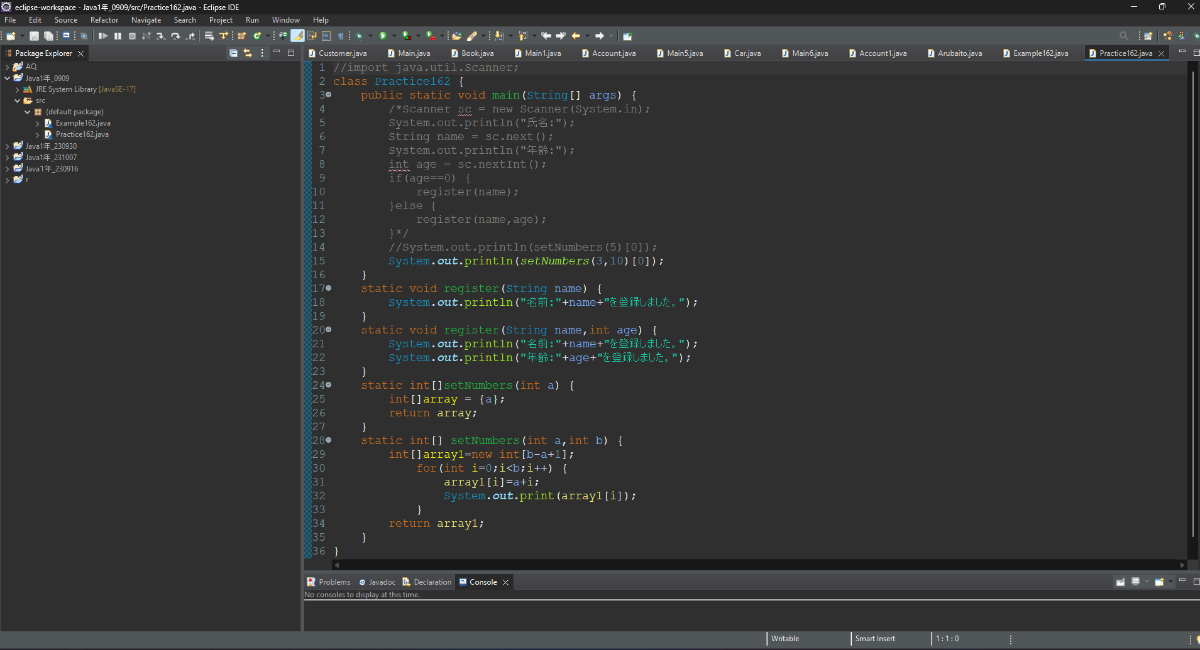Screen dimensions: 1200x650
Task: Click the green Run button in toolbar
Action: click(x=382, y=36)
